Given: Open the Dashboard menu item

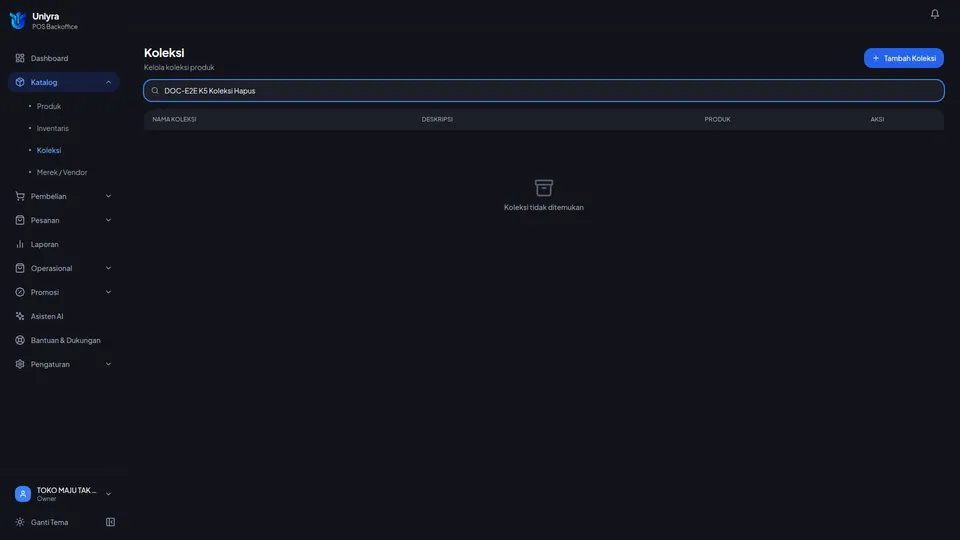Looking at the screenshot, I should click(64, 58).
